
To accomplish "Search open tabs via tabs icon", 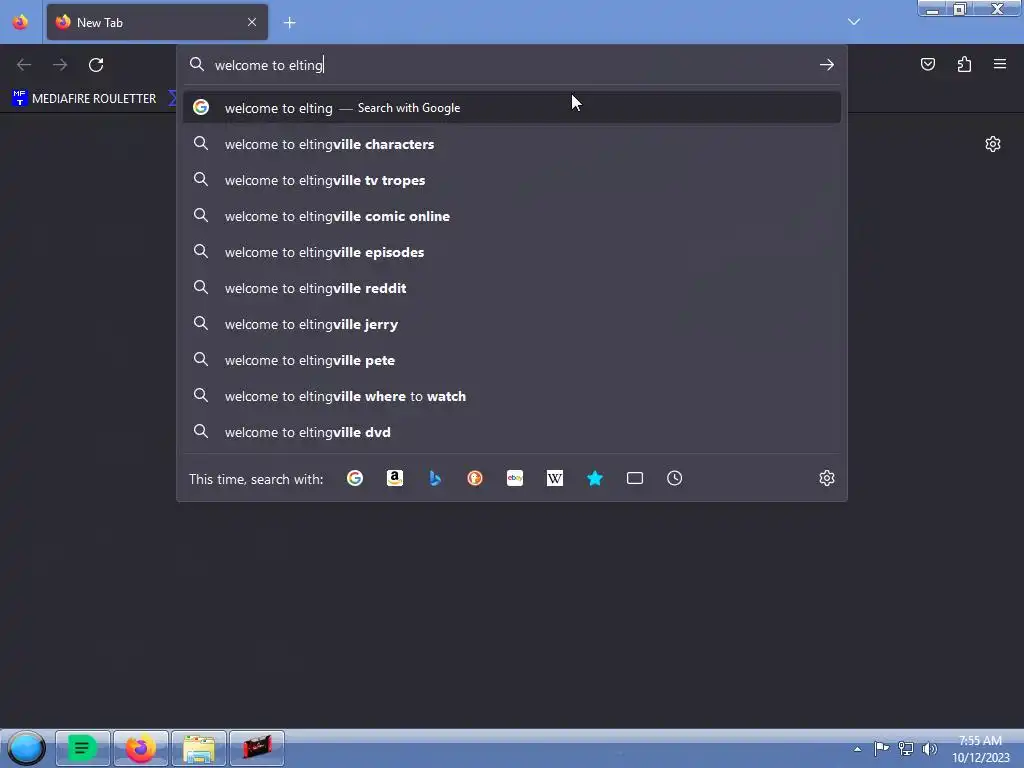I will tap(635, 478).
